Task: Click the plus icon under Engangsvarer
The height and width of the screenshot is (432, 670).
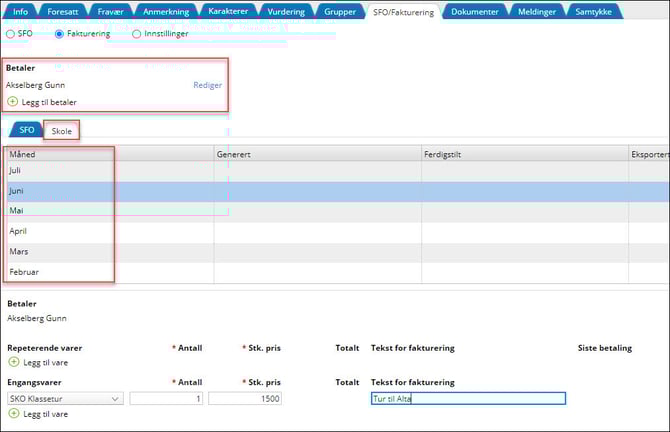Action: (x=13, y=413)
